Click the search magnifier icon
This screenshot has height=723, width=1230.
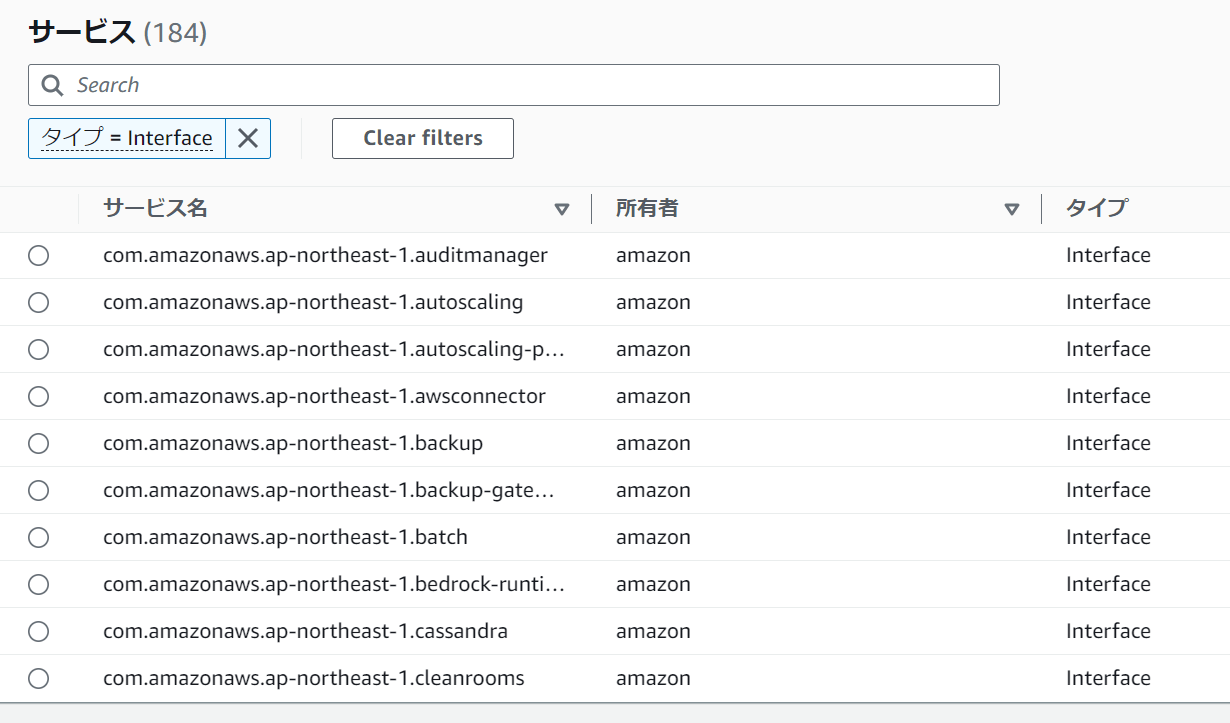(52, 85)
